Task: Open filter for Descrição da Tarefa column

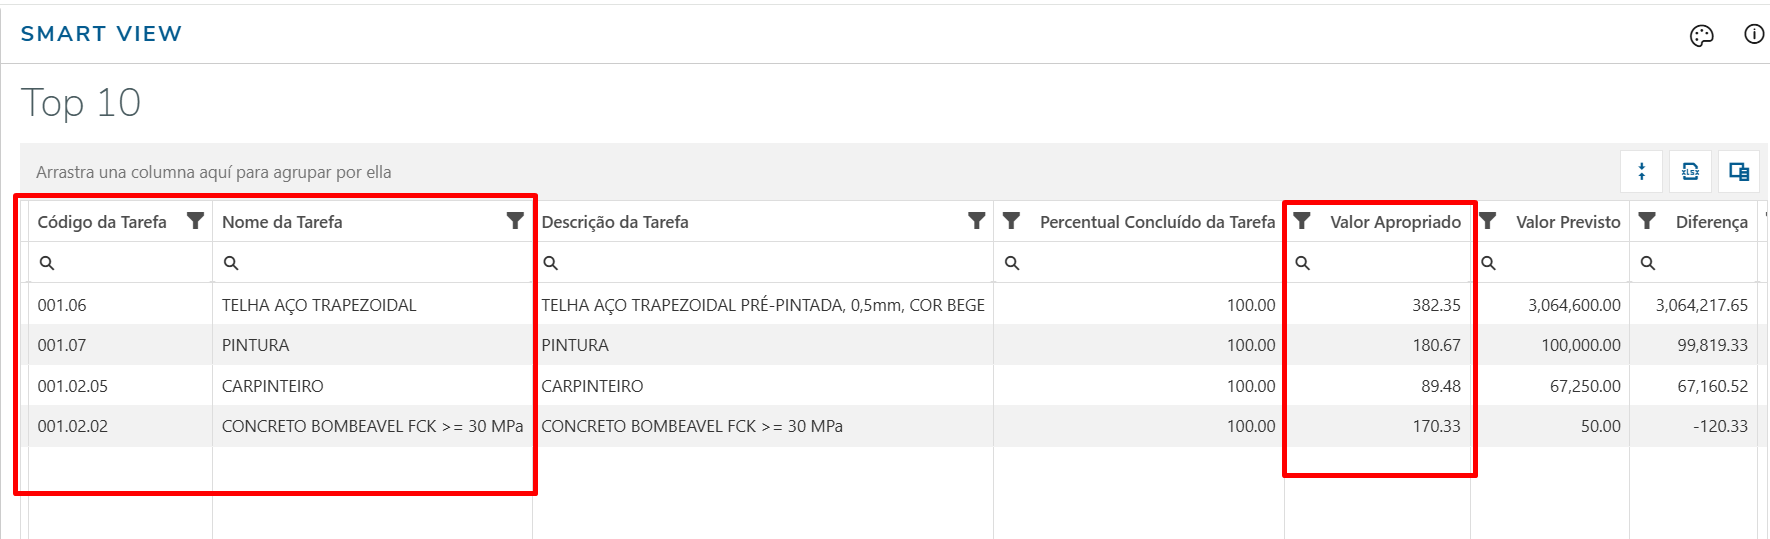Action: (977, 221)
